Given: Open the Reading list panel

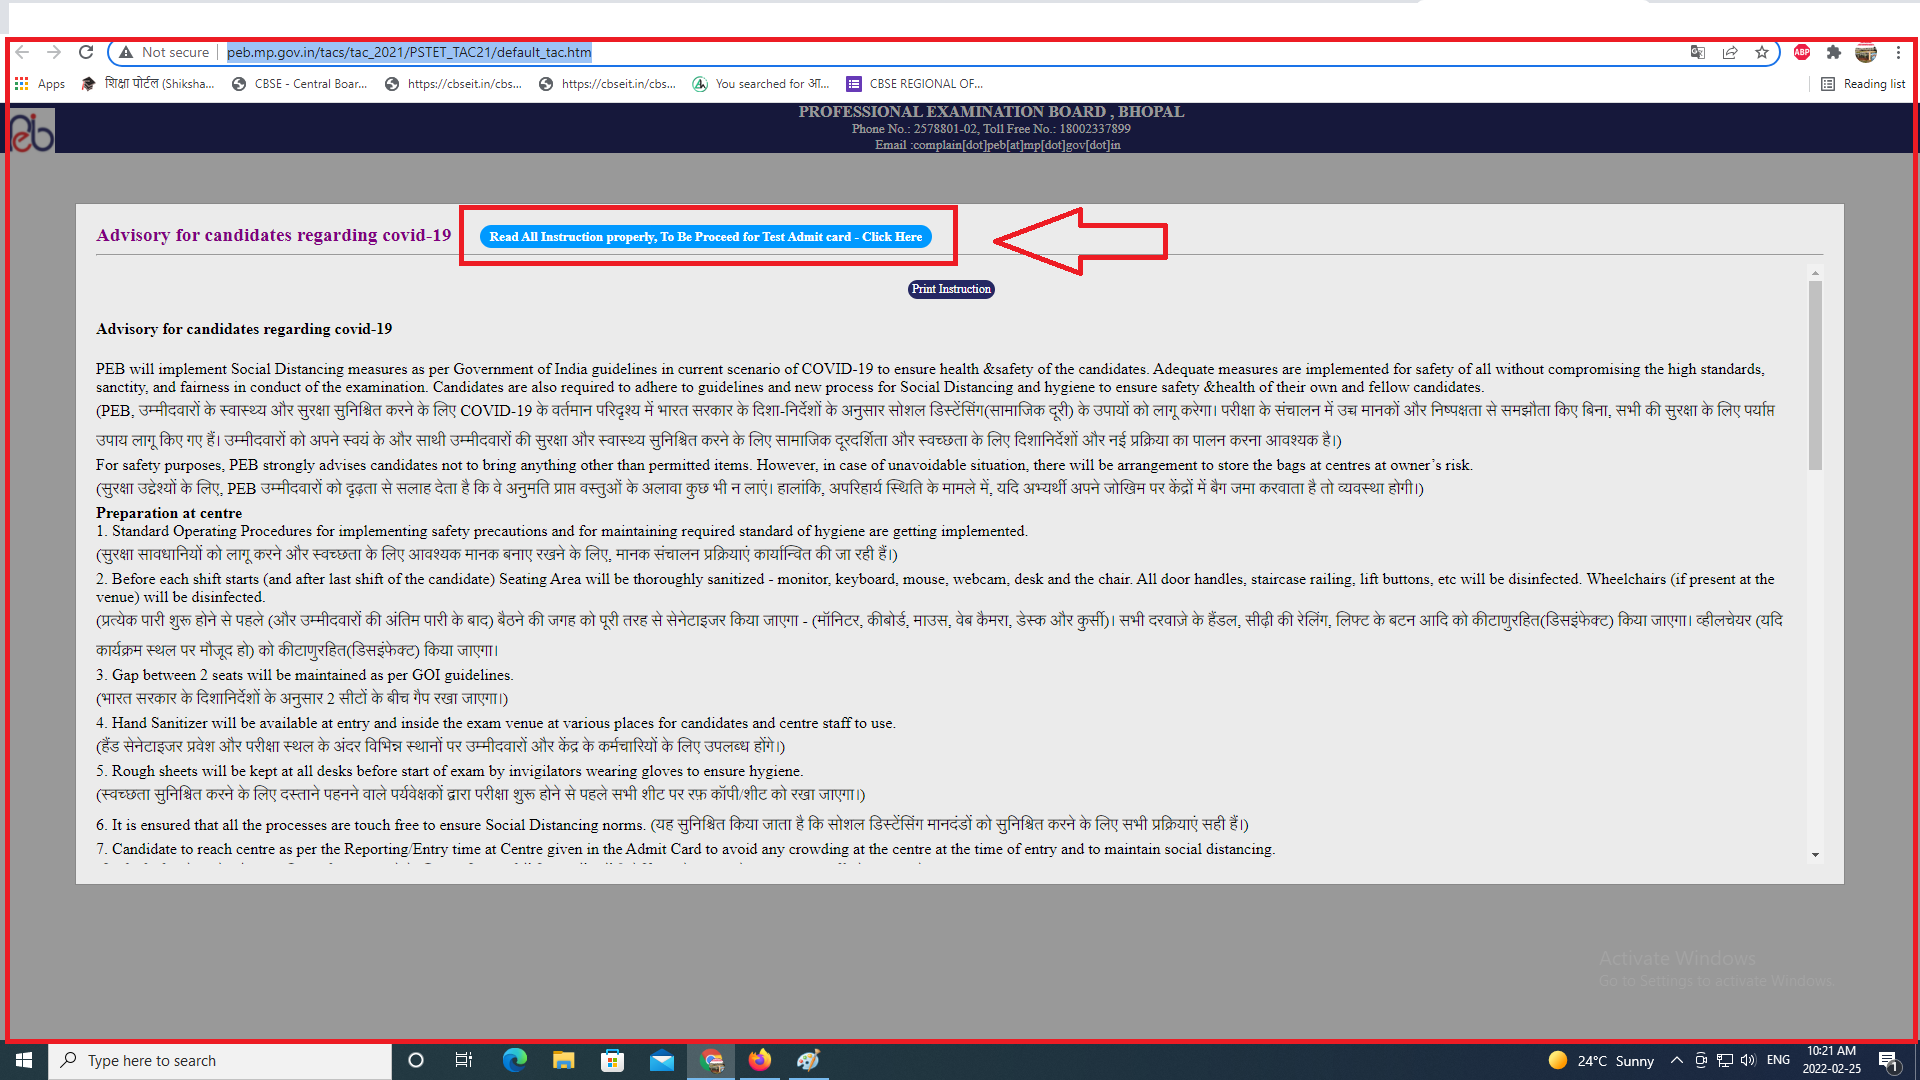Looking at the screenshot, I should [x=1863, y=84].
